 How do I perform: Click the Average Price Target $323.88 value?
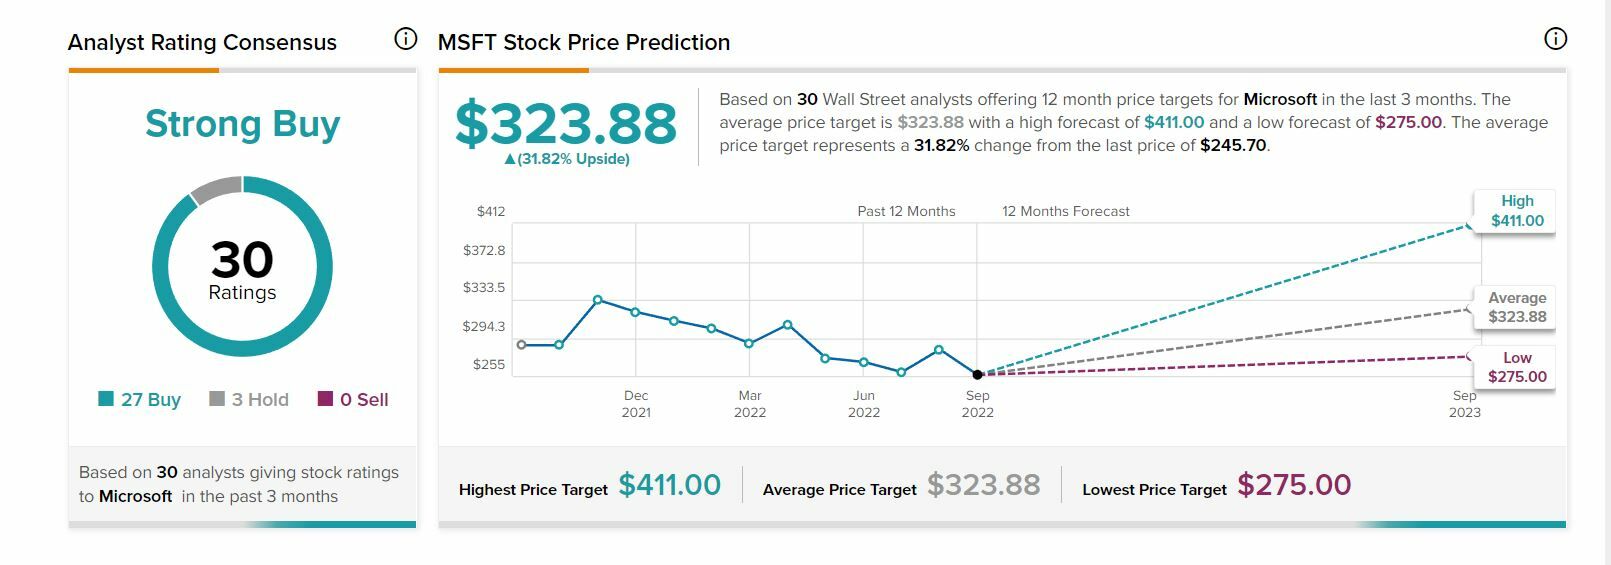pos(983,485)
